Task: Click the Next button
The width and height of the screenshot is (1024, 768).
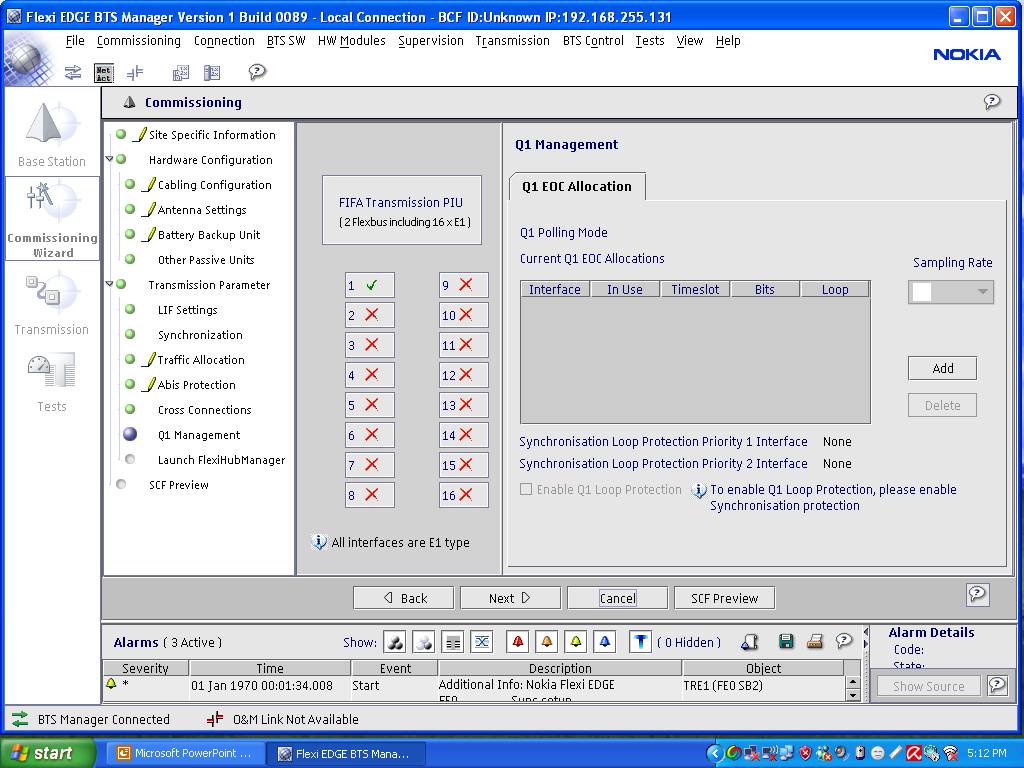Action: (x=510, y=598)
